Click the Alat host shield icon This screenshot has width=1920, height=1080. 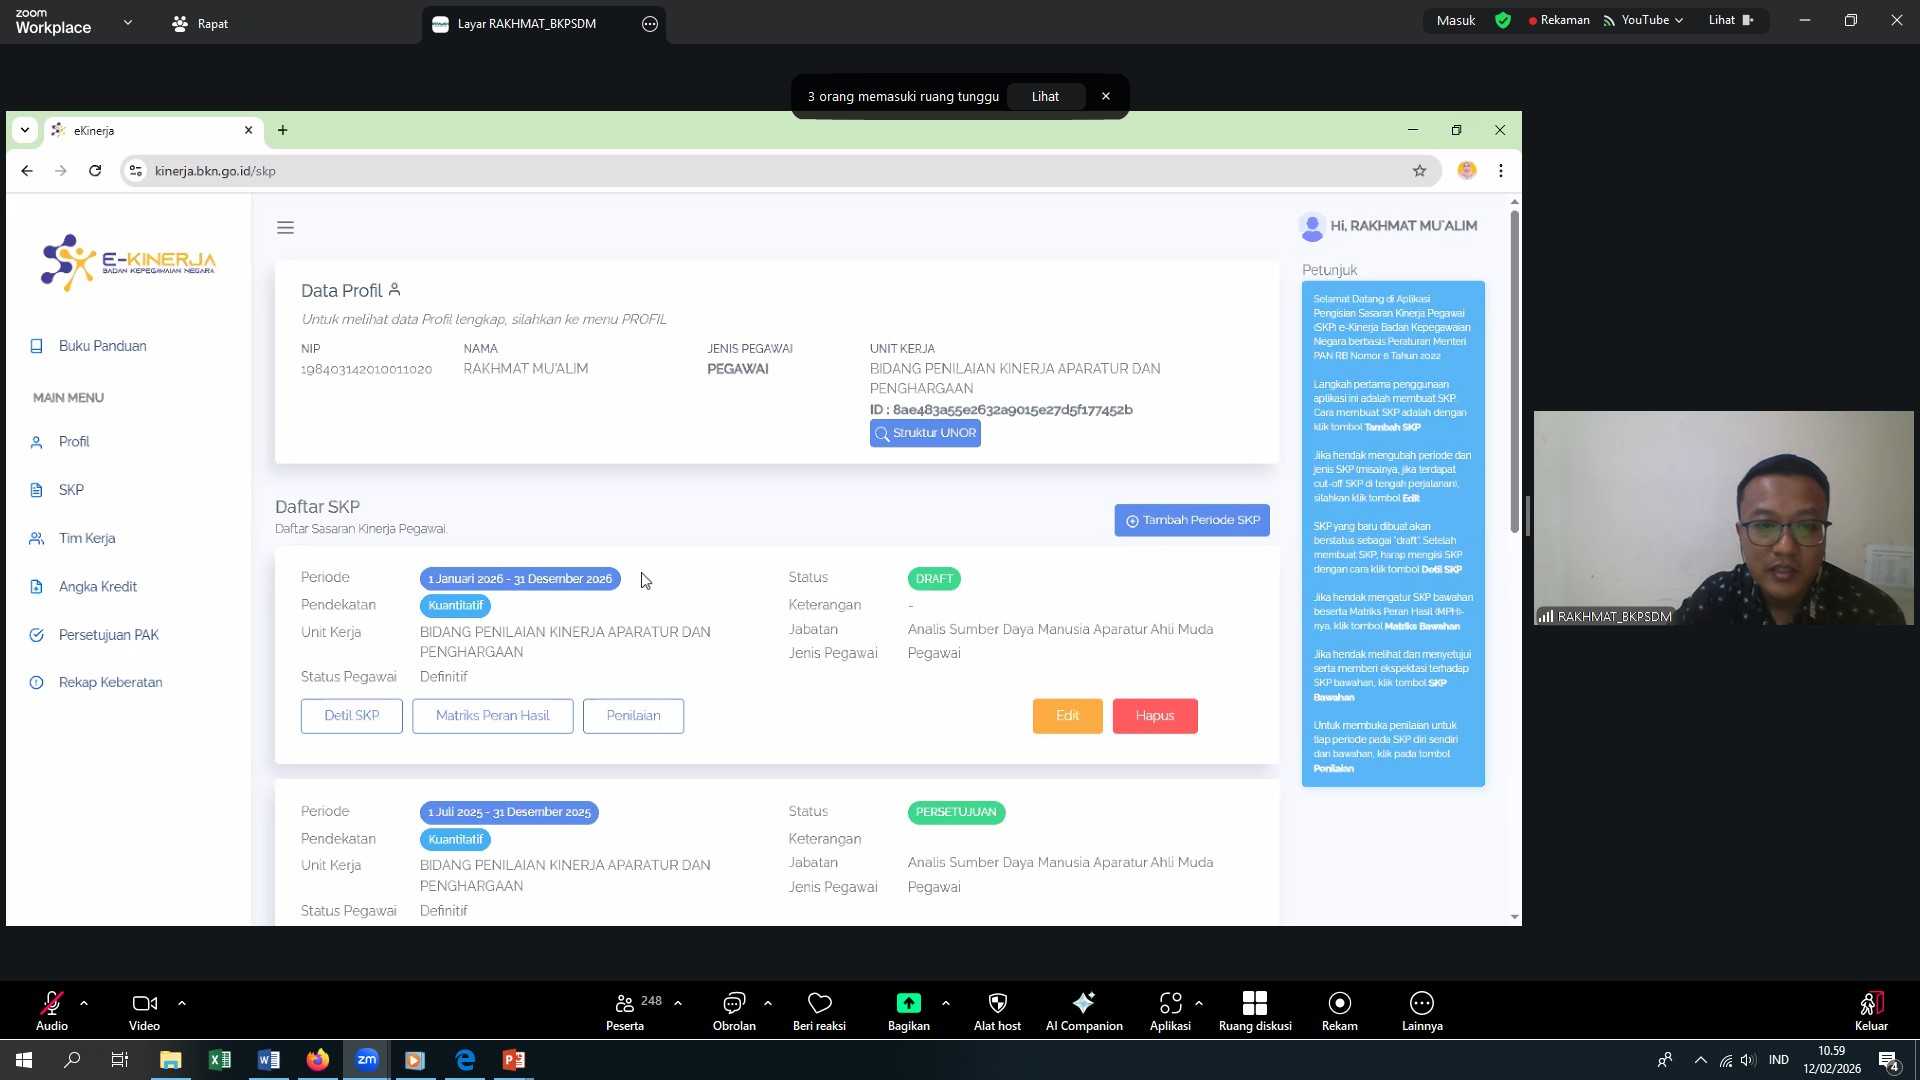(x=997, y=1003)
